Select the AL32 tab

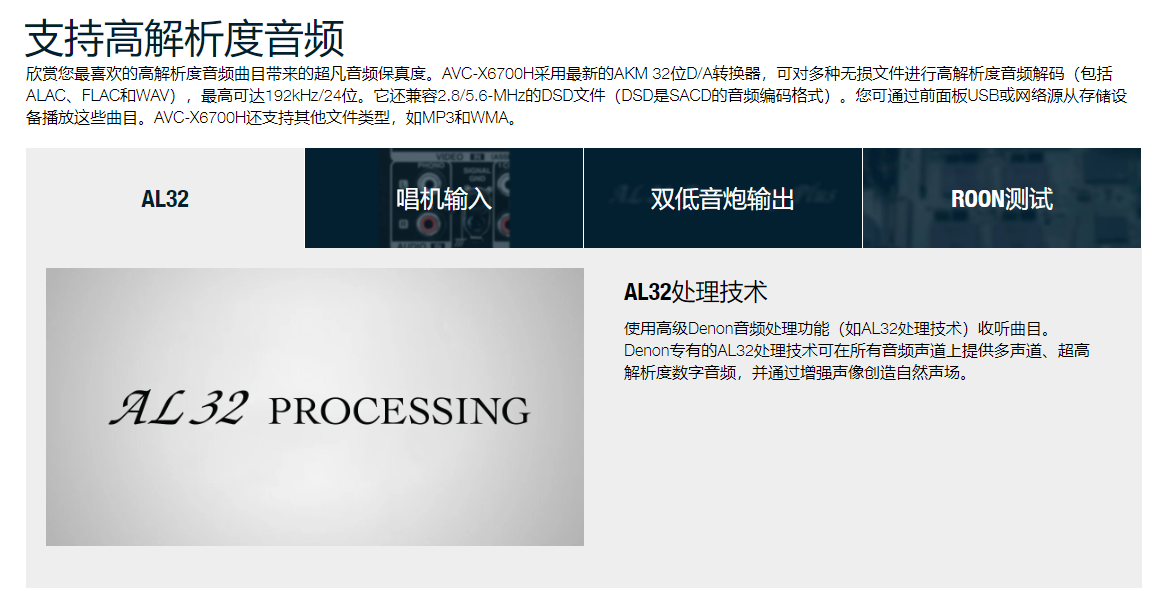[165, 198]
